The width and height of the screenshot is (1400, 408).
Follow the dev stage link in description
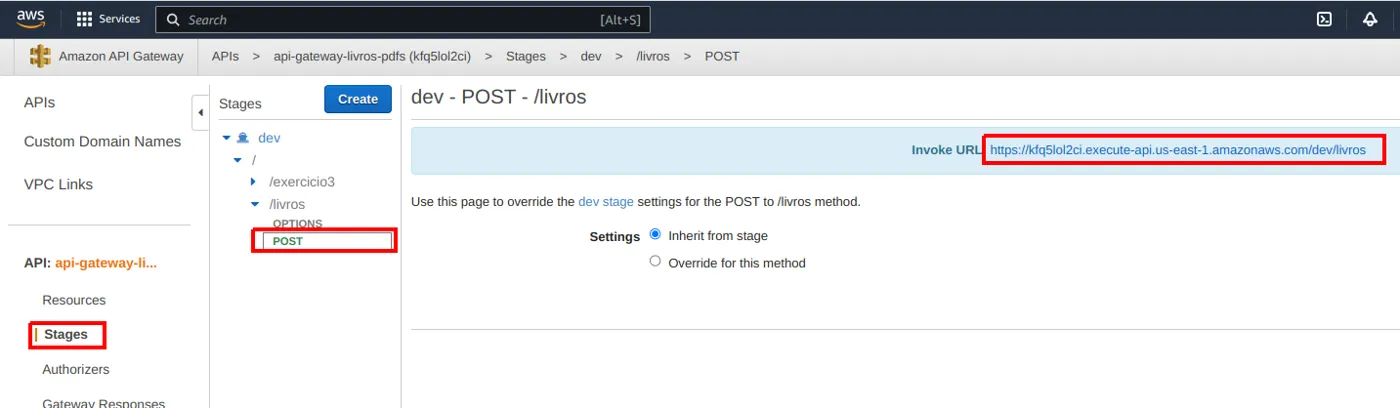point(606,201)
